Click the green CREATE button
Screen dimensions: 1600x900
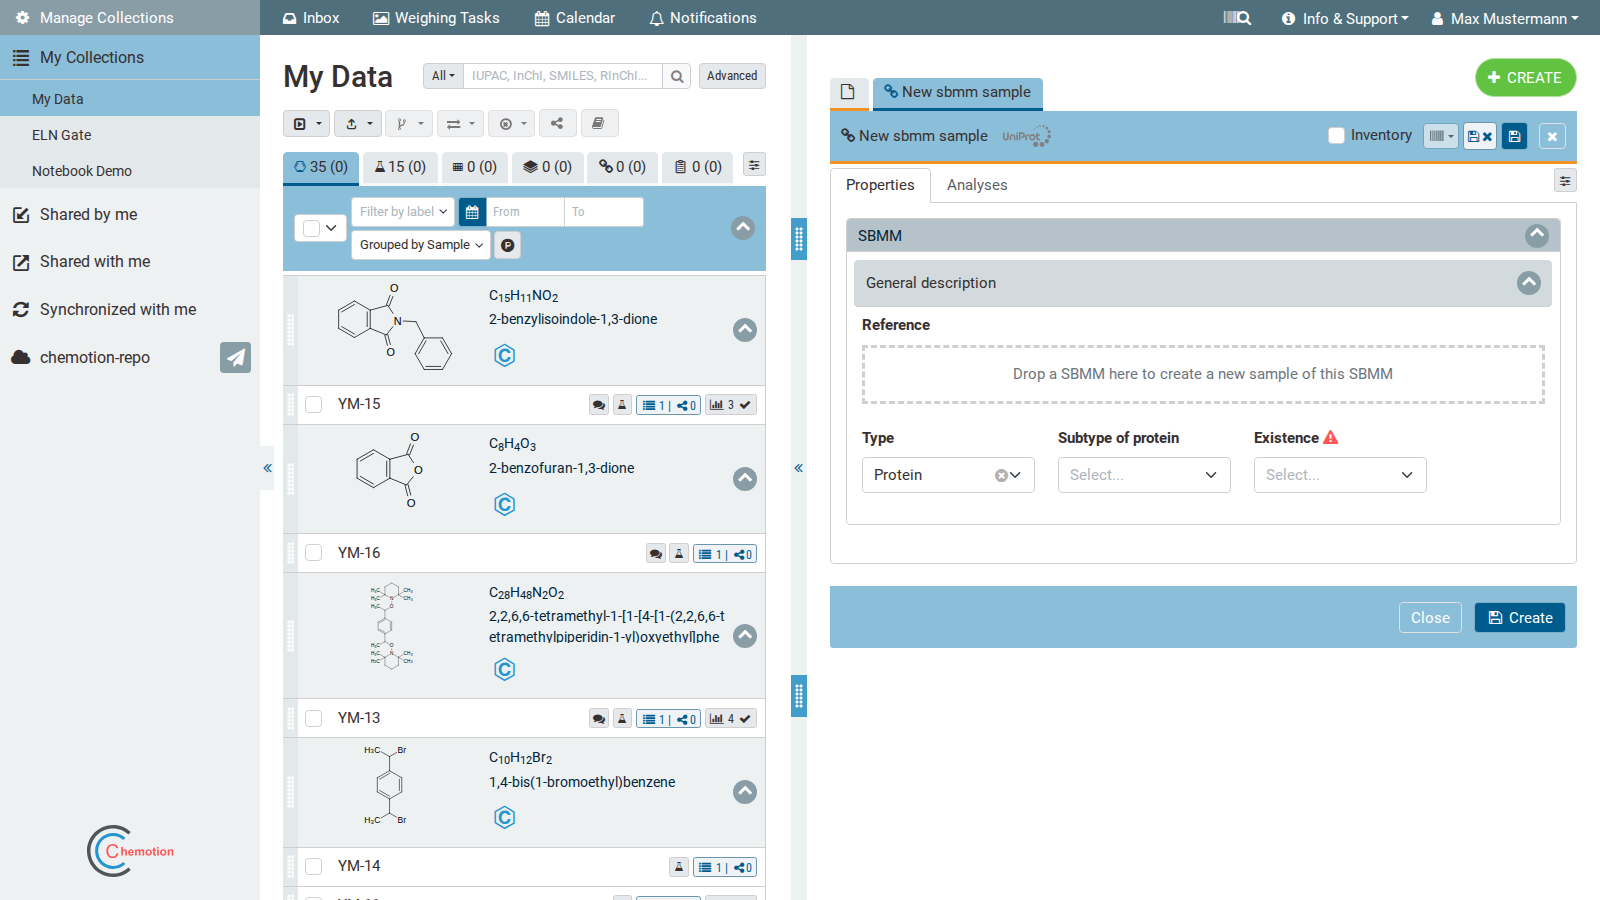click(1525, 78)
